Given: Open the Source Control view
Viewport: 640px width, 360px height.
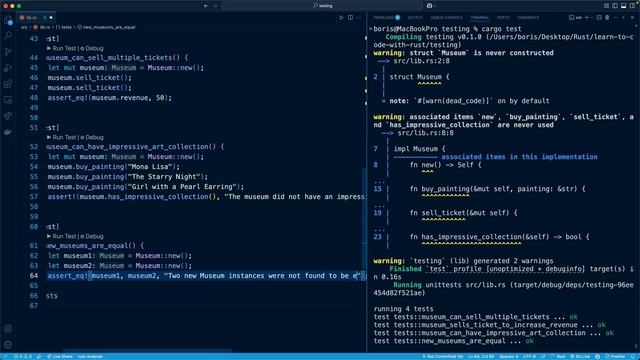Looking at the screenshot, I should click(8, 52).
